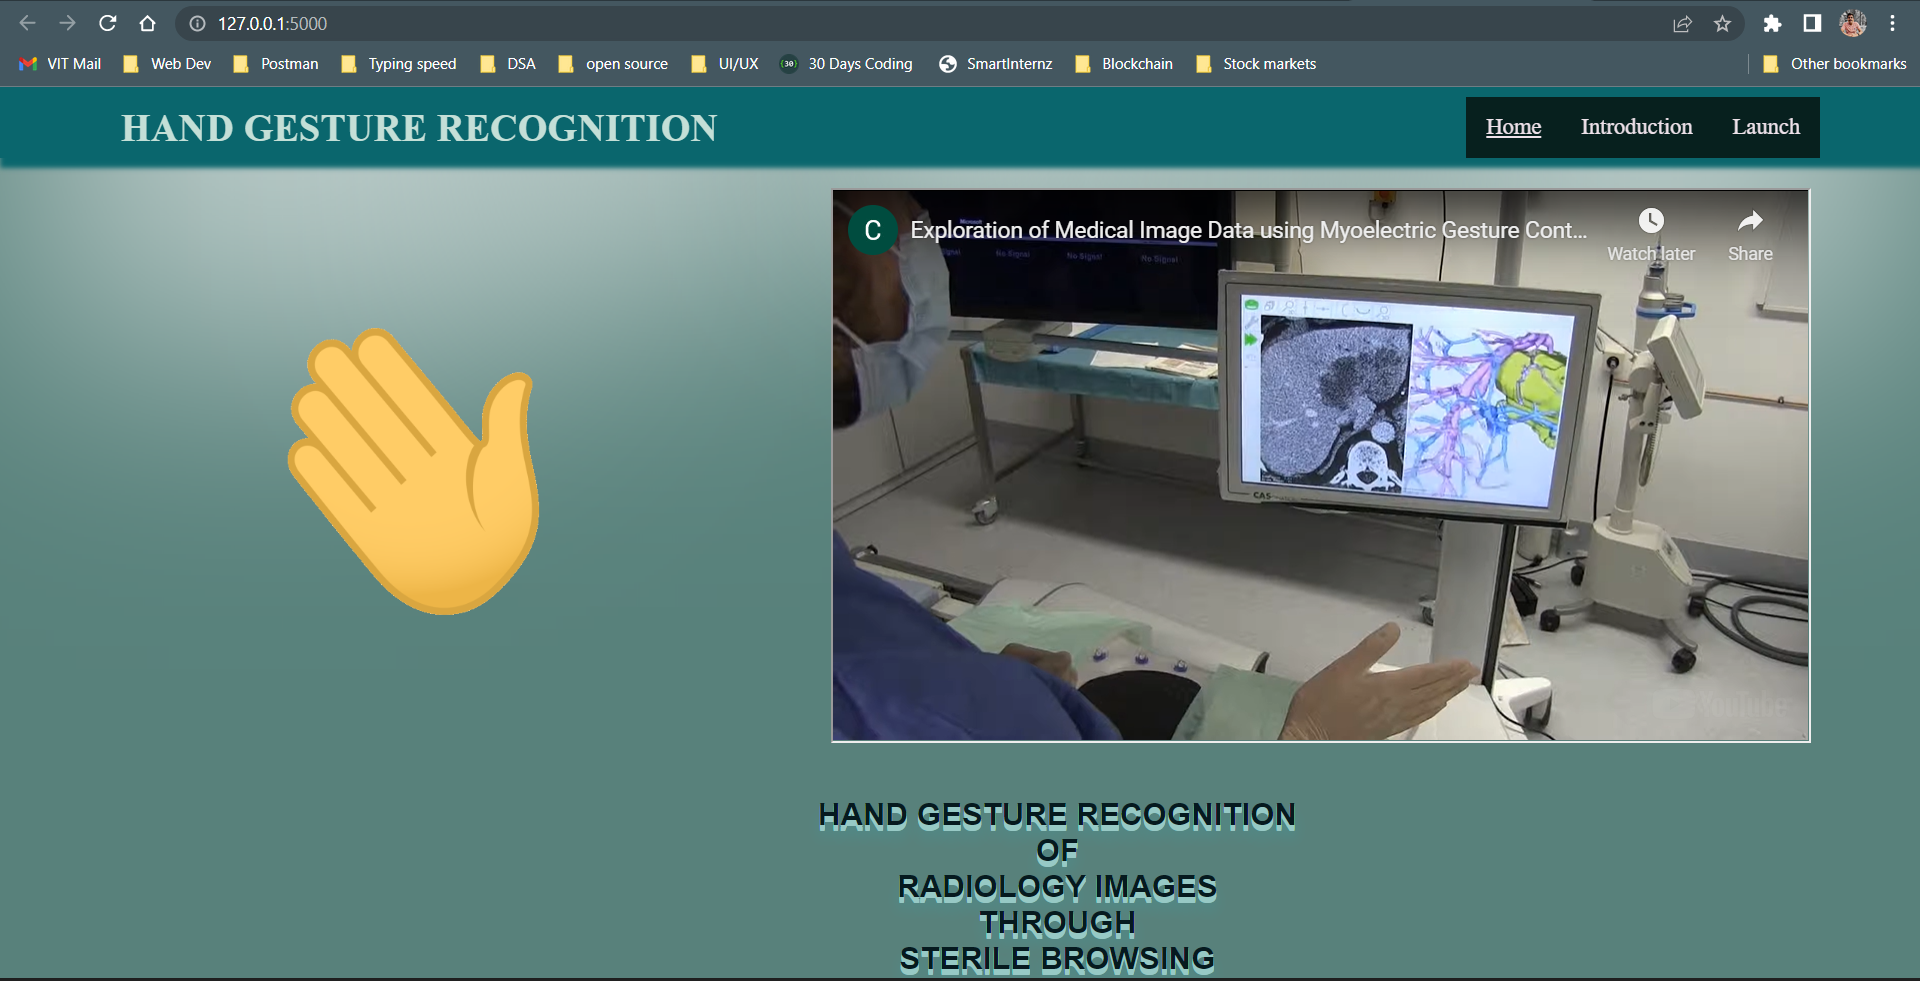Open the site information icon in address bar
The image size is (1920, 981).
coord(198,23)
